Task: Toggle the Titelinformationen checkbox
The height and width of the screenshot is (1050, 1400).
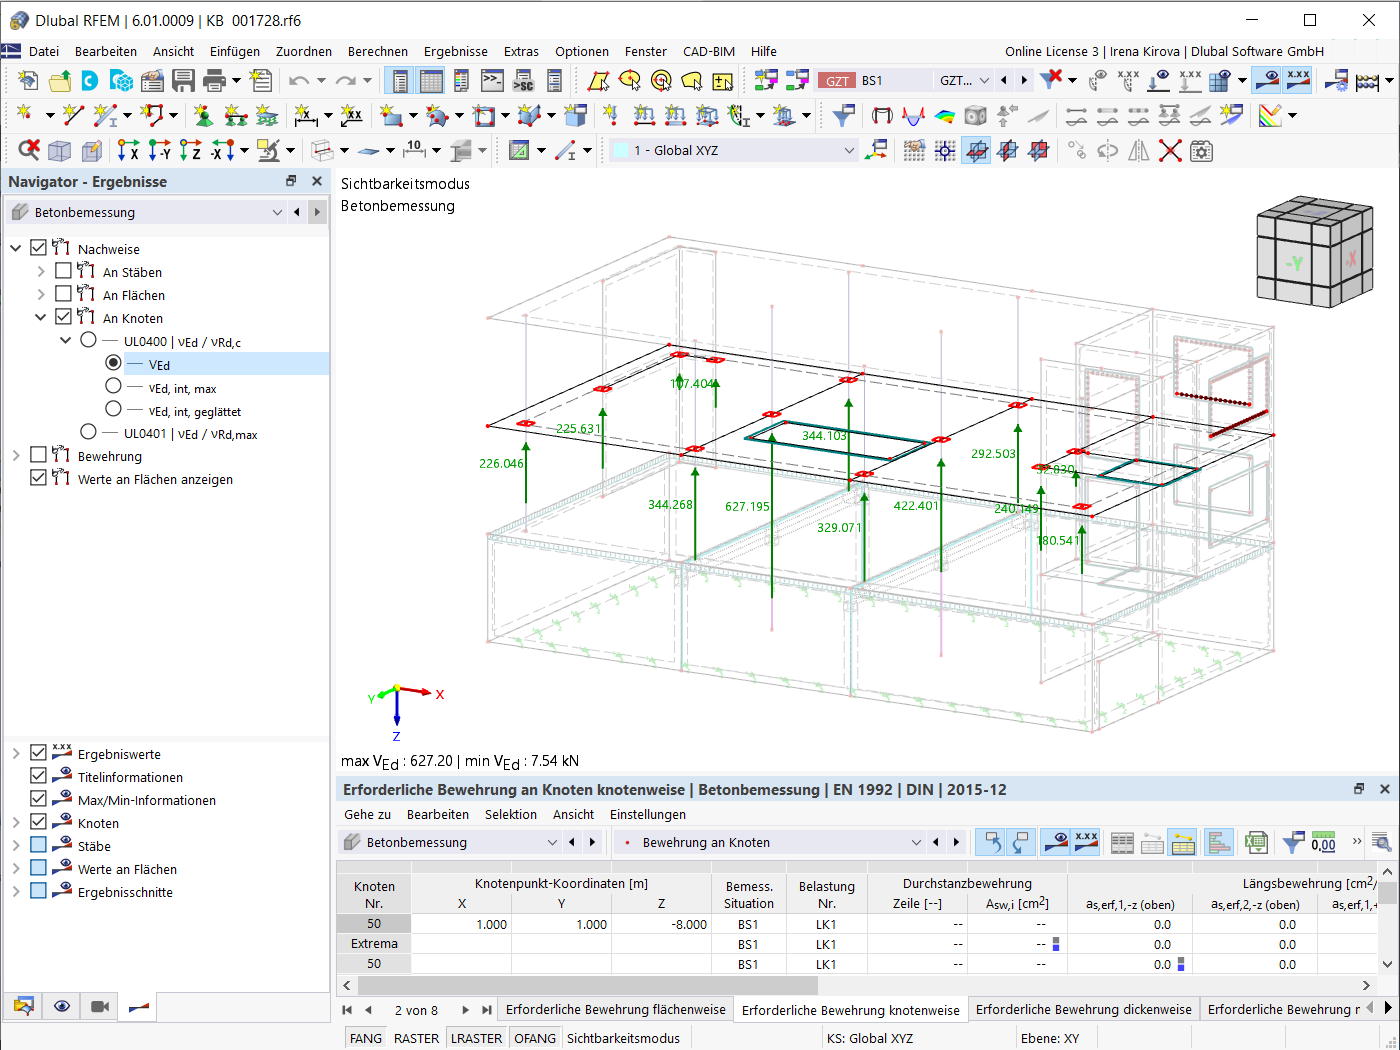Action: coord(39,776)
